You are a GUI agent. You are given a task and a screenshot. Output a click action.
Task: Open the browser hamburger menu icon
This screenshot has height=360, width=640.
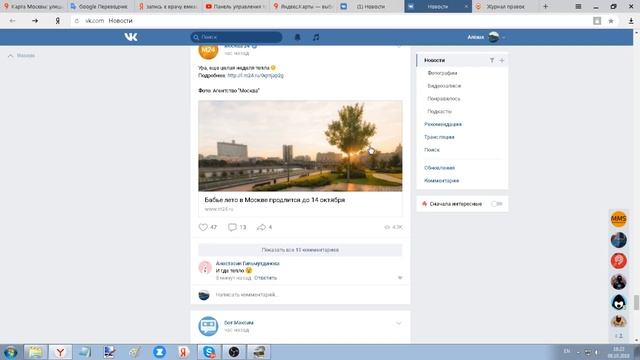coord(578,7)
